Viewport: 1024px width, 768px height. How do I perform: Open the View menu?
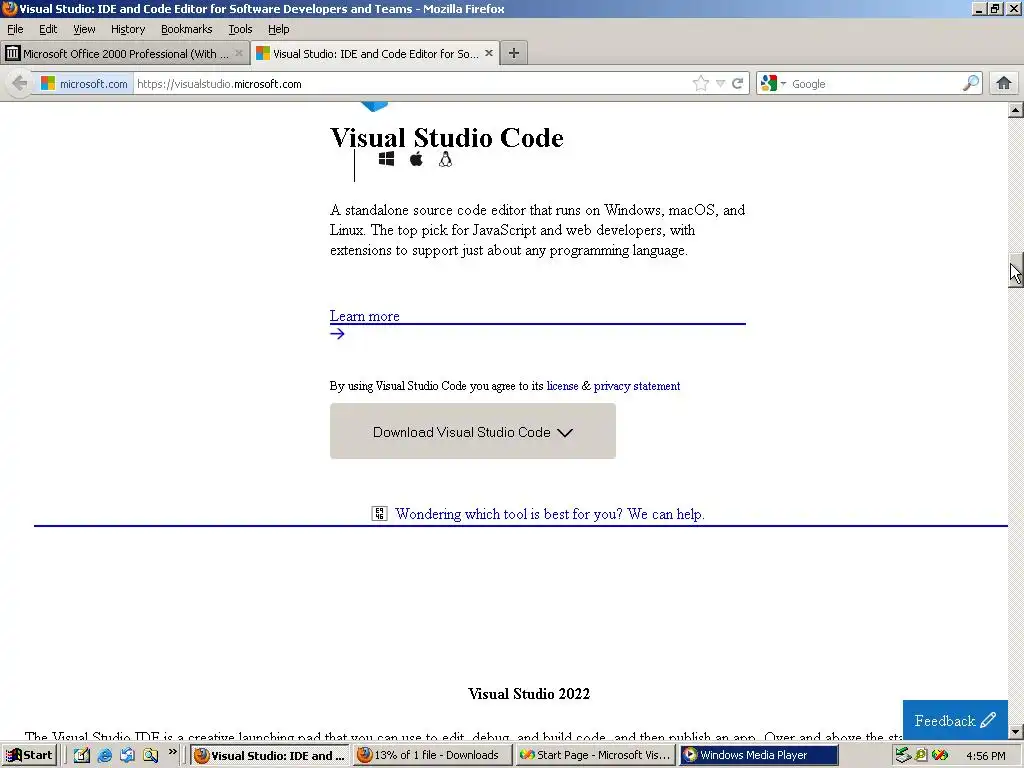tap(84, 29)
